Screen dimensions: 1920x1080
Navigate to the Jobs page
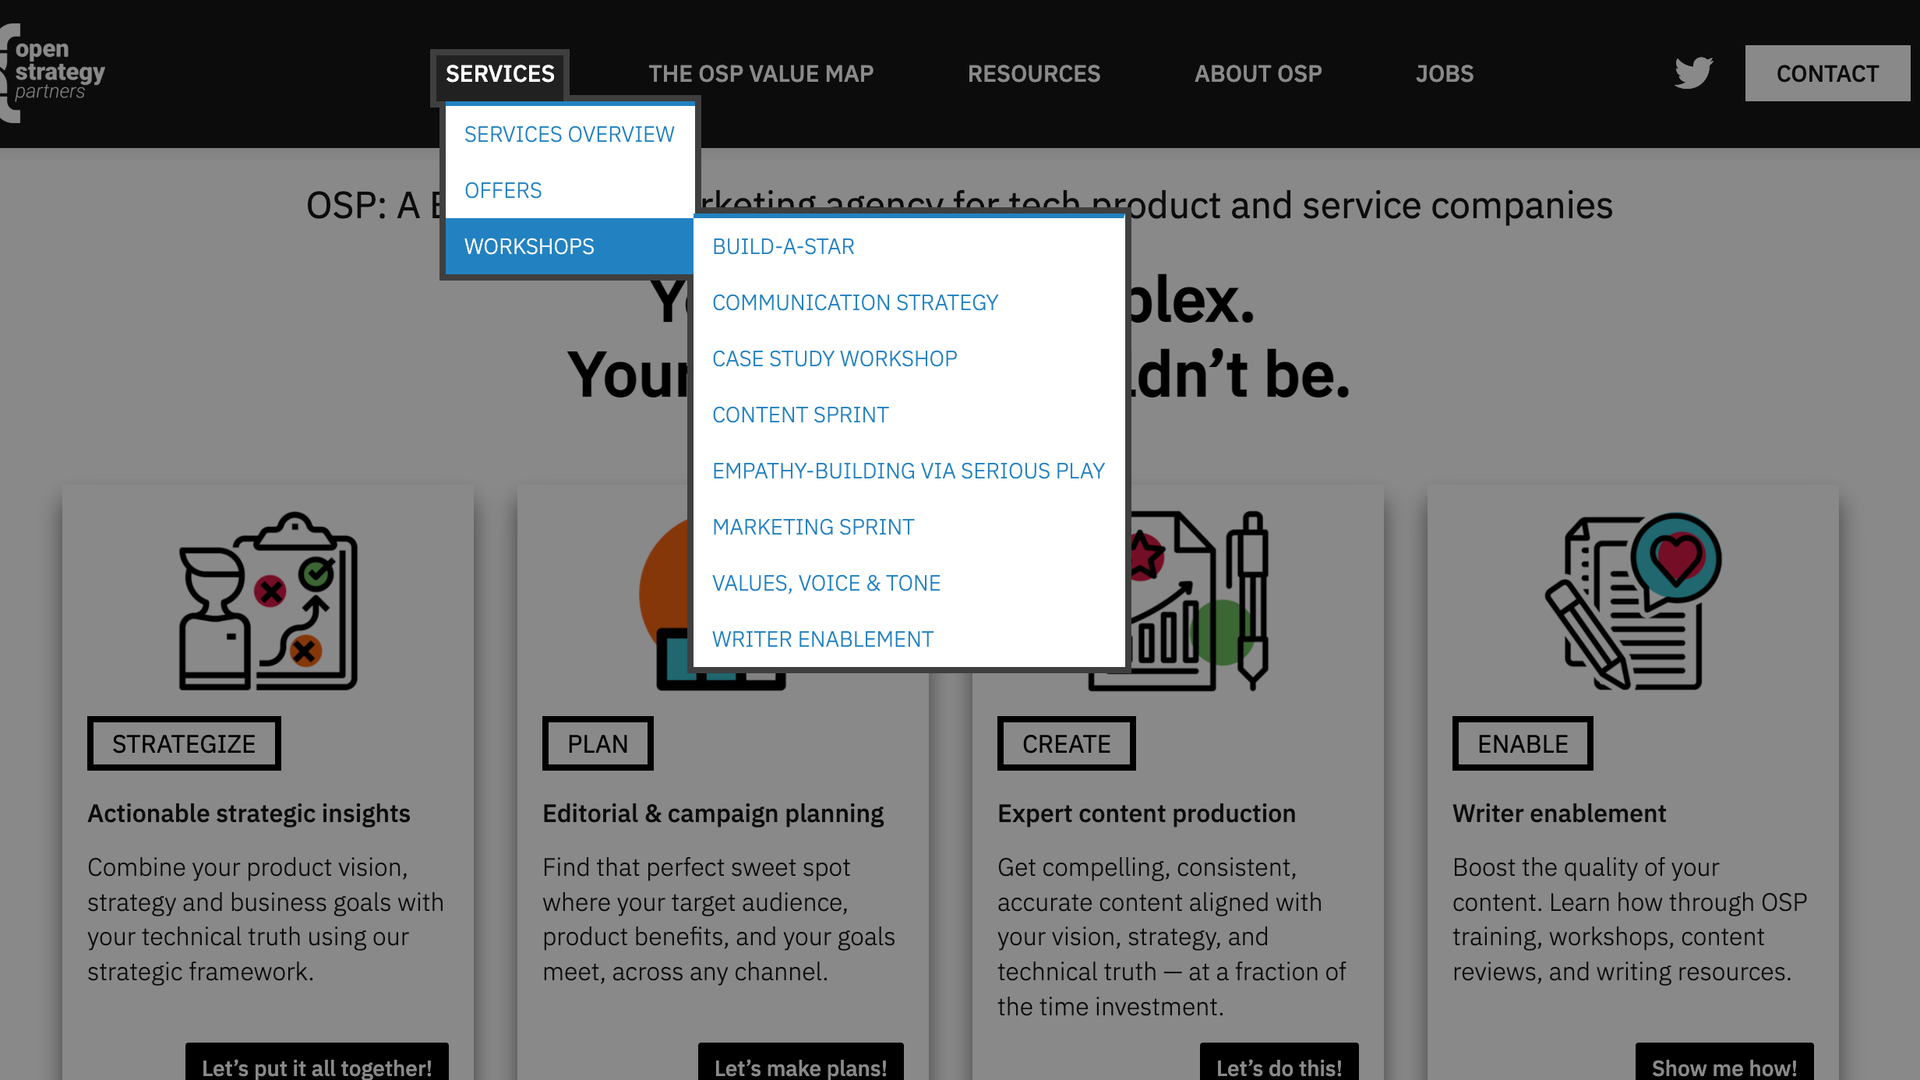(x=1444, y=74)
